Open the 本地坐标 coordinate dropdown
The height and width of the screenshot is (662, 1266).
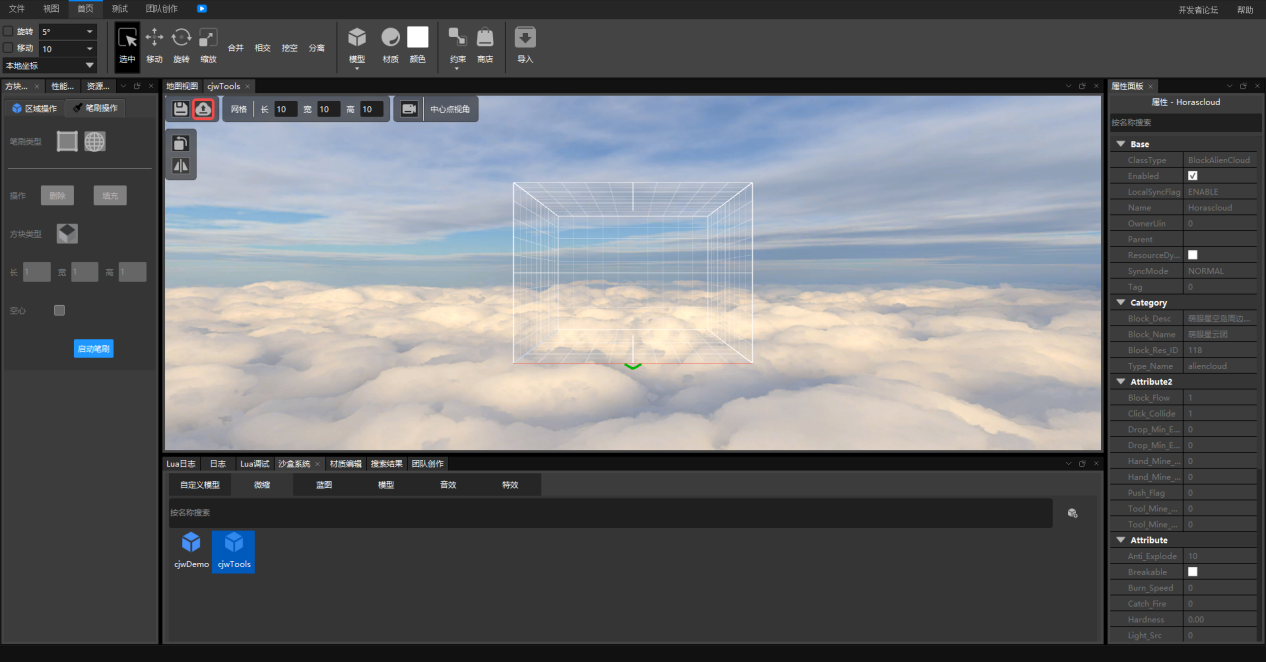pyautogui.click(x=50, y=65)
